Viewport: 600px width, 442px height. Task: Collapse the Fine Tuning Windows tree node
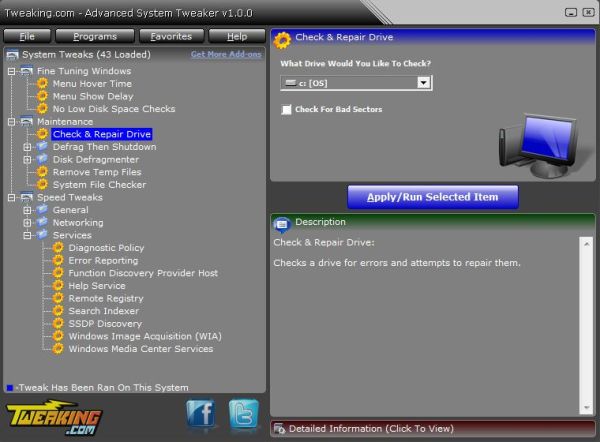point(11,71)
